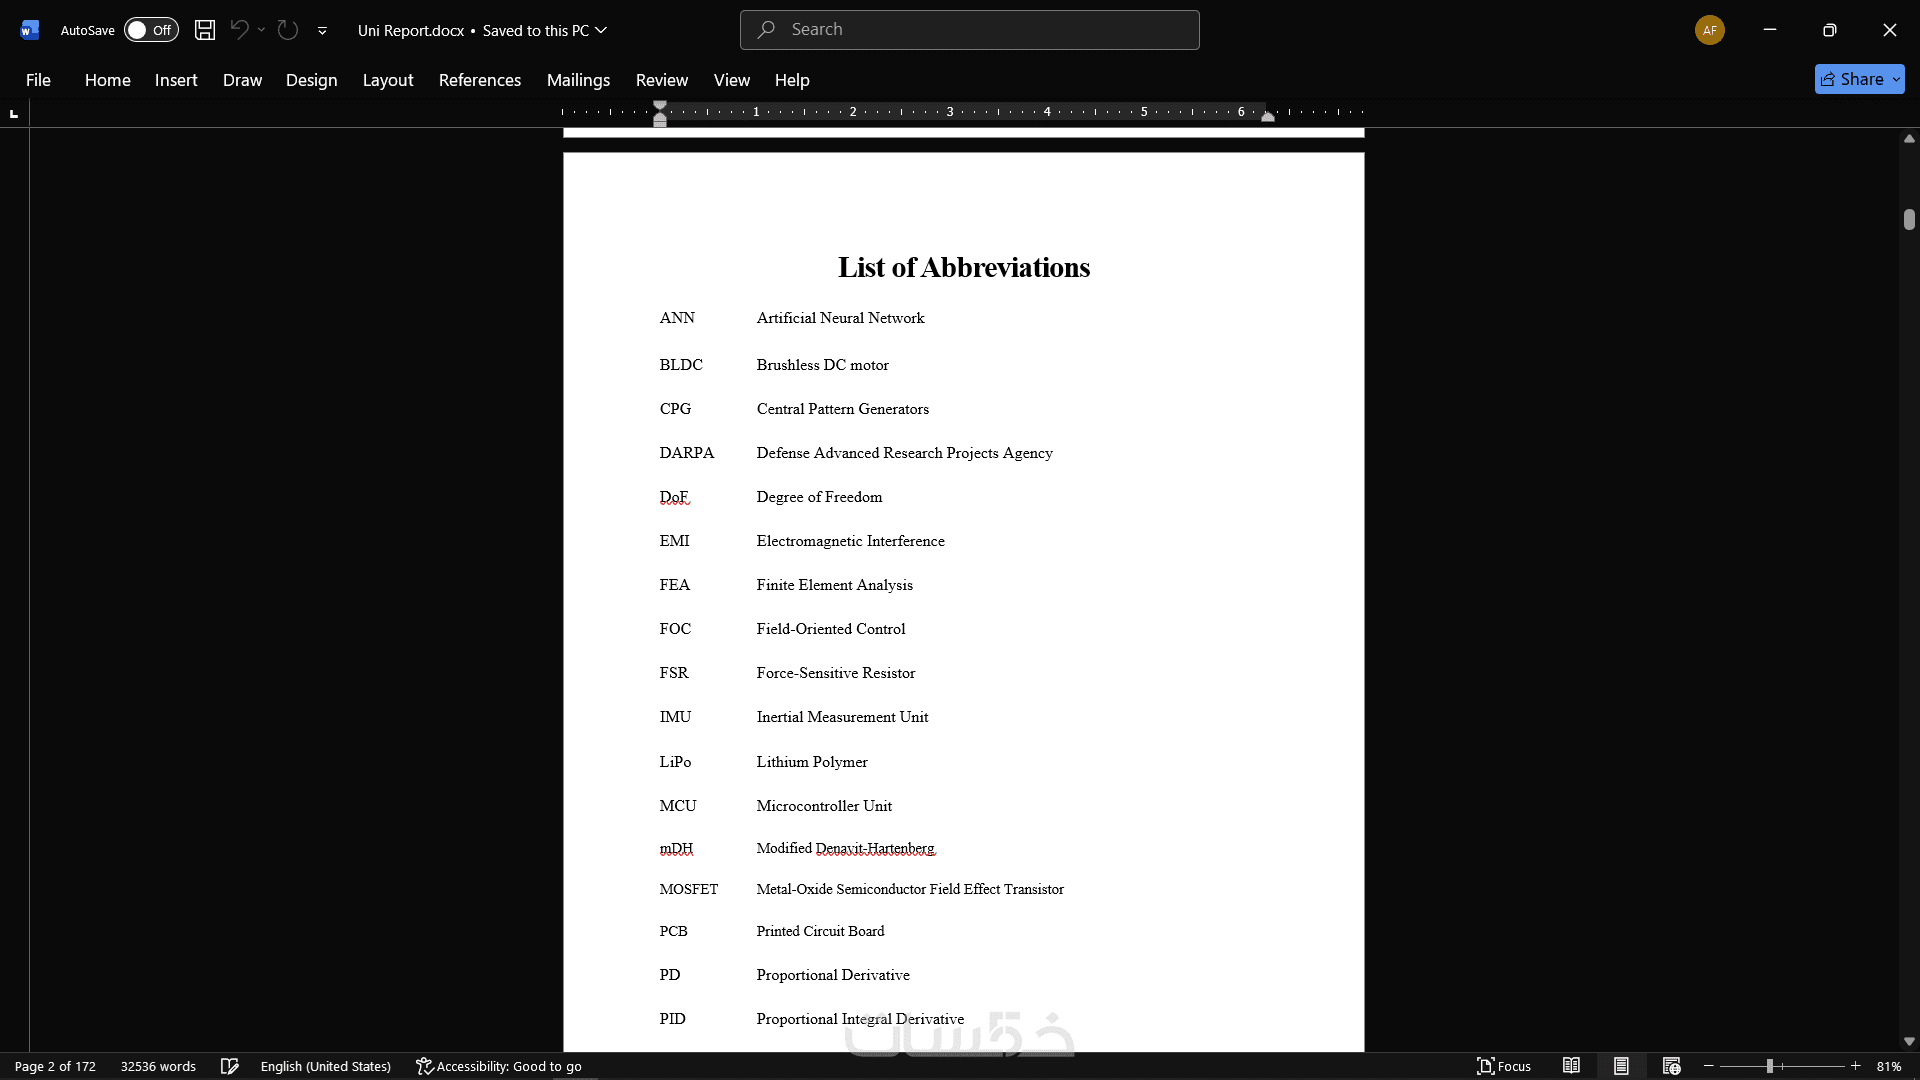Click the Redo/Repeat icon
1920x1080 pixels.
point(288,30)
